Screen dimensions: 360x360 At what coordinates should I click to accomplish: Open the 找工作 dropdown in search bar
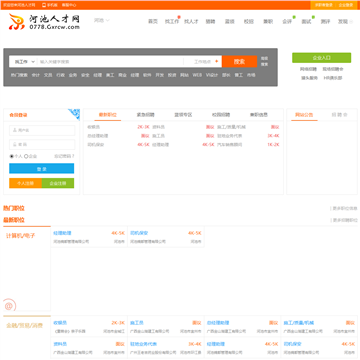pos(25,62)
